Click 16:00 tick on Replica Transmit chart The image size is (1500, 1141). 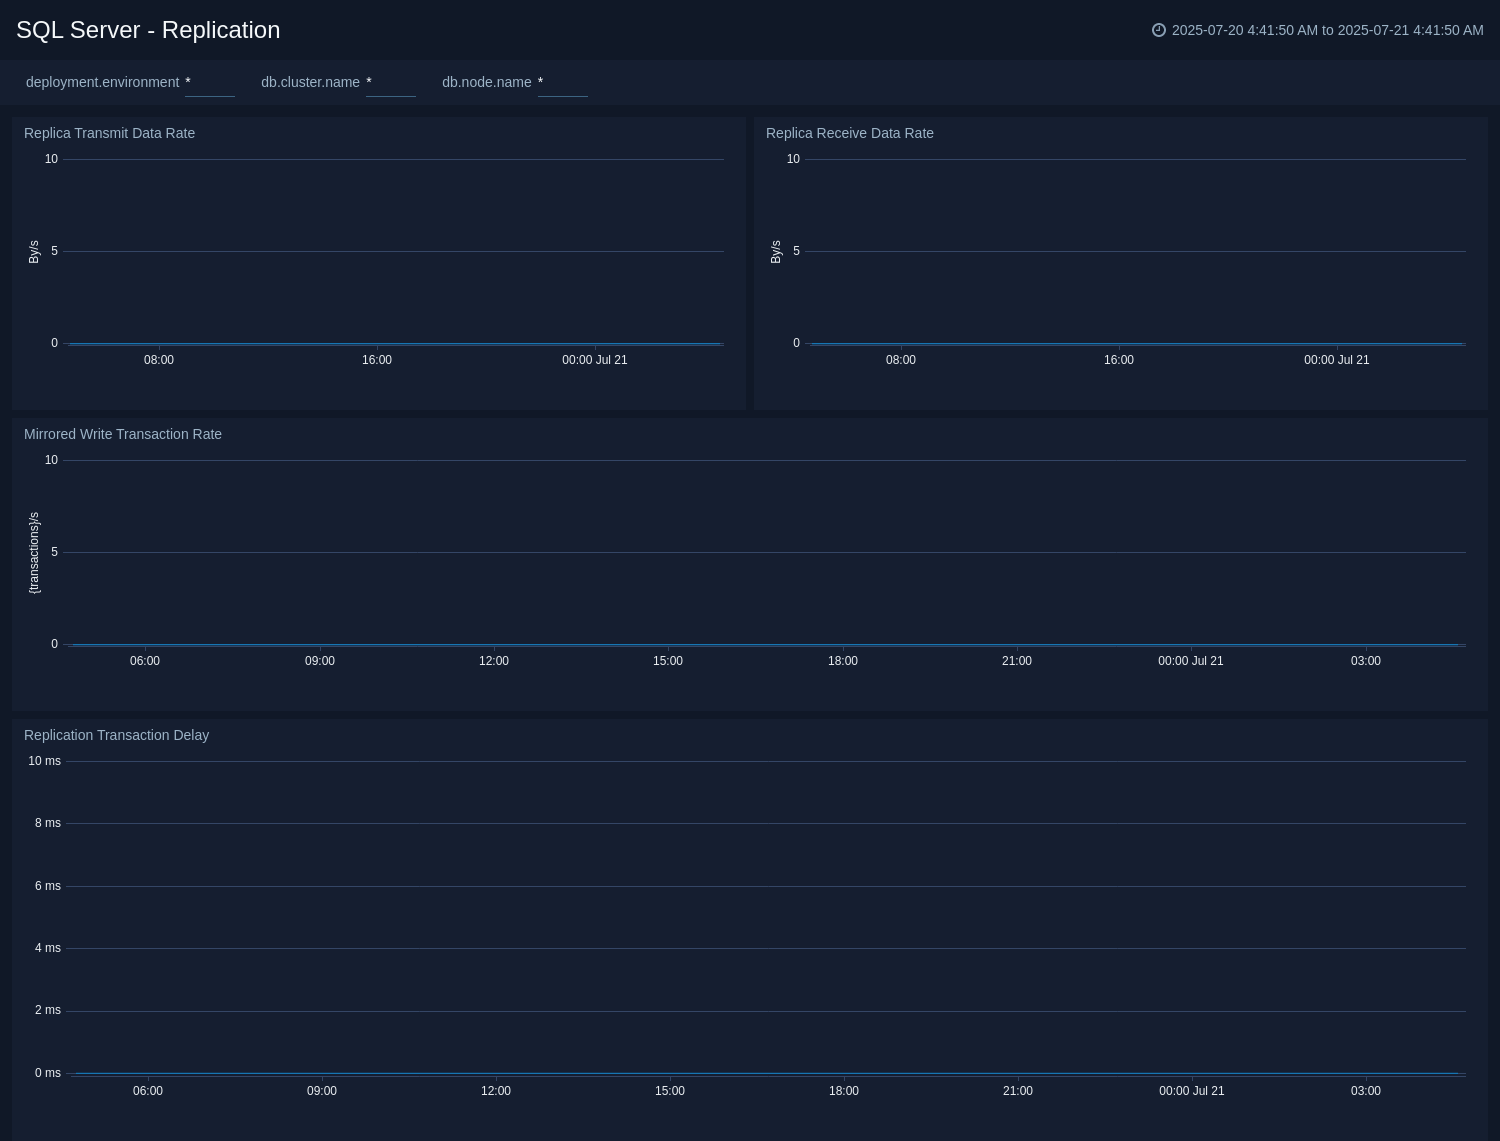coord(377,360)
